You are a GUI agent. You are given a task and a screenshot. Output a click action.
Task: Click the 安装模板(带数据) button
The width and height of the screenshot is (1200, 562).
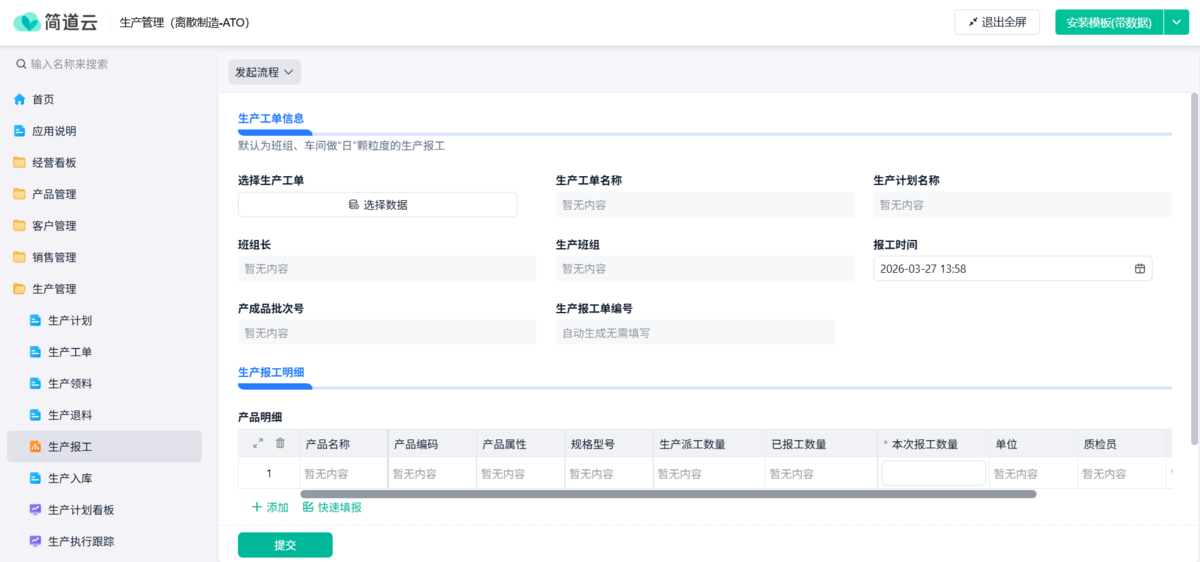coord(1109,22)
